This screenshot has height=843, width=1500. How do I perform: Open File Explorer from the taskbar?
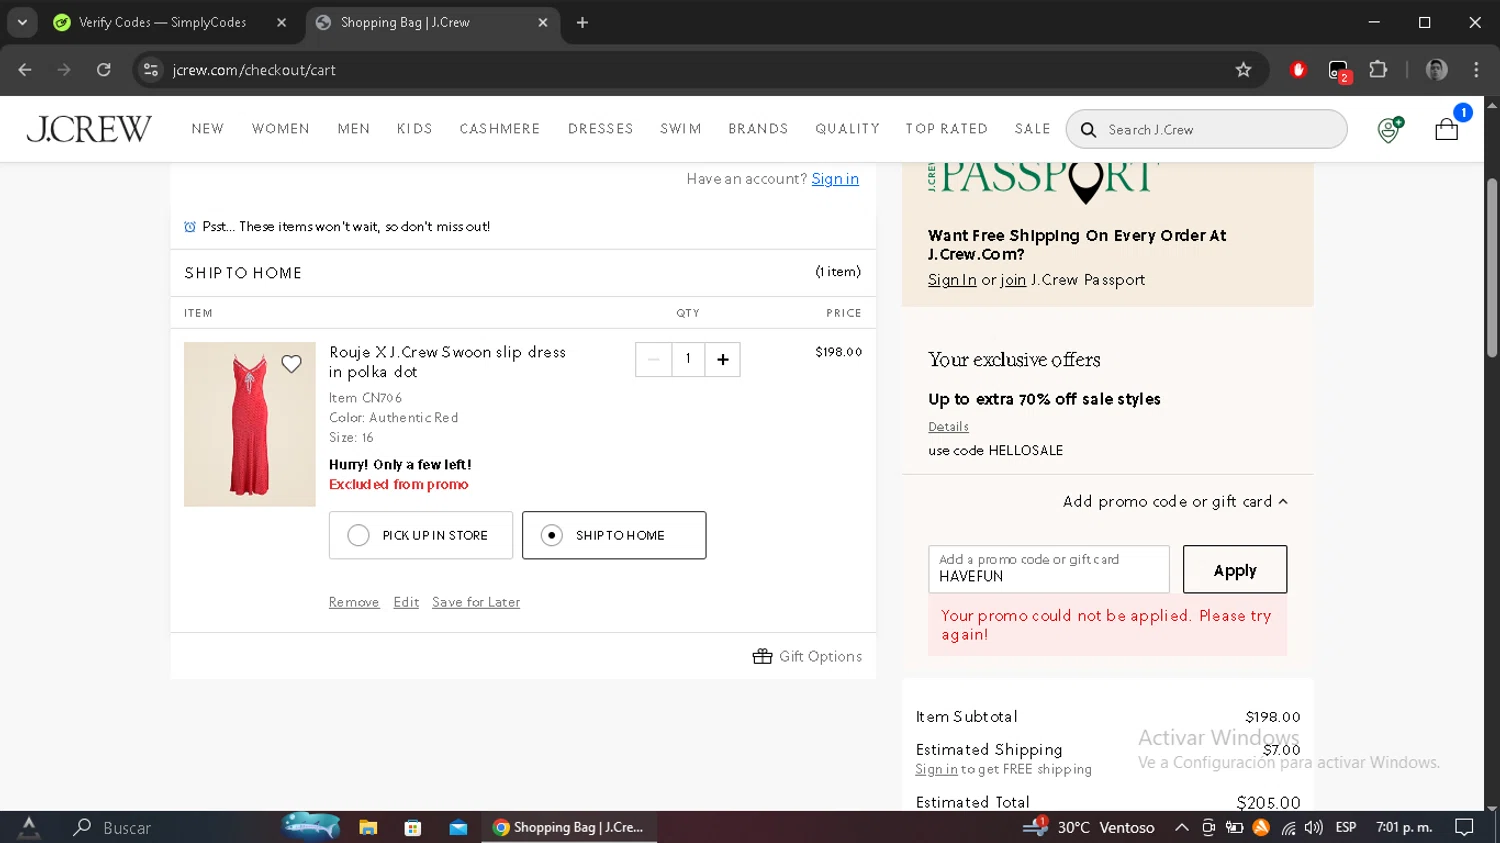click(368, 827)
